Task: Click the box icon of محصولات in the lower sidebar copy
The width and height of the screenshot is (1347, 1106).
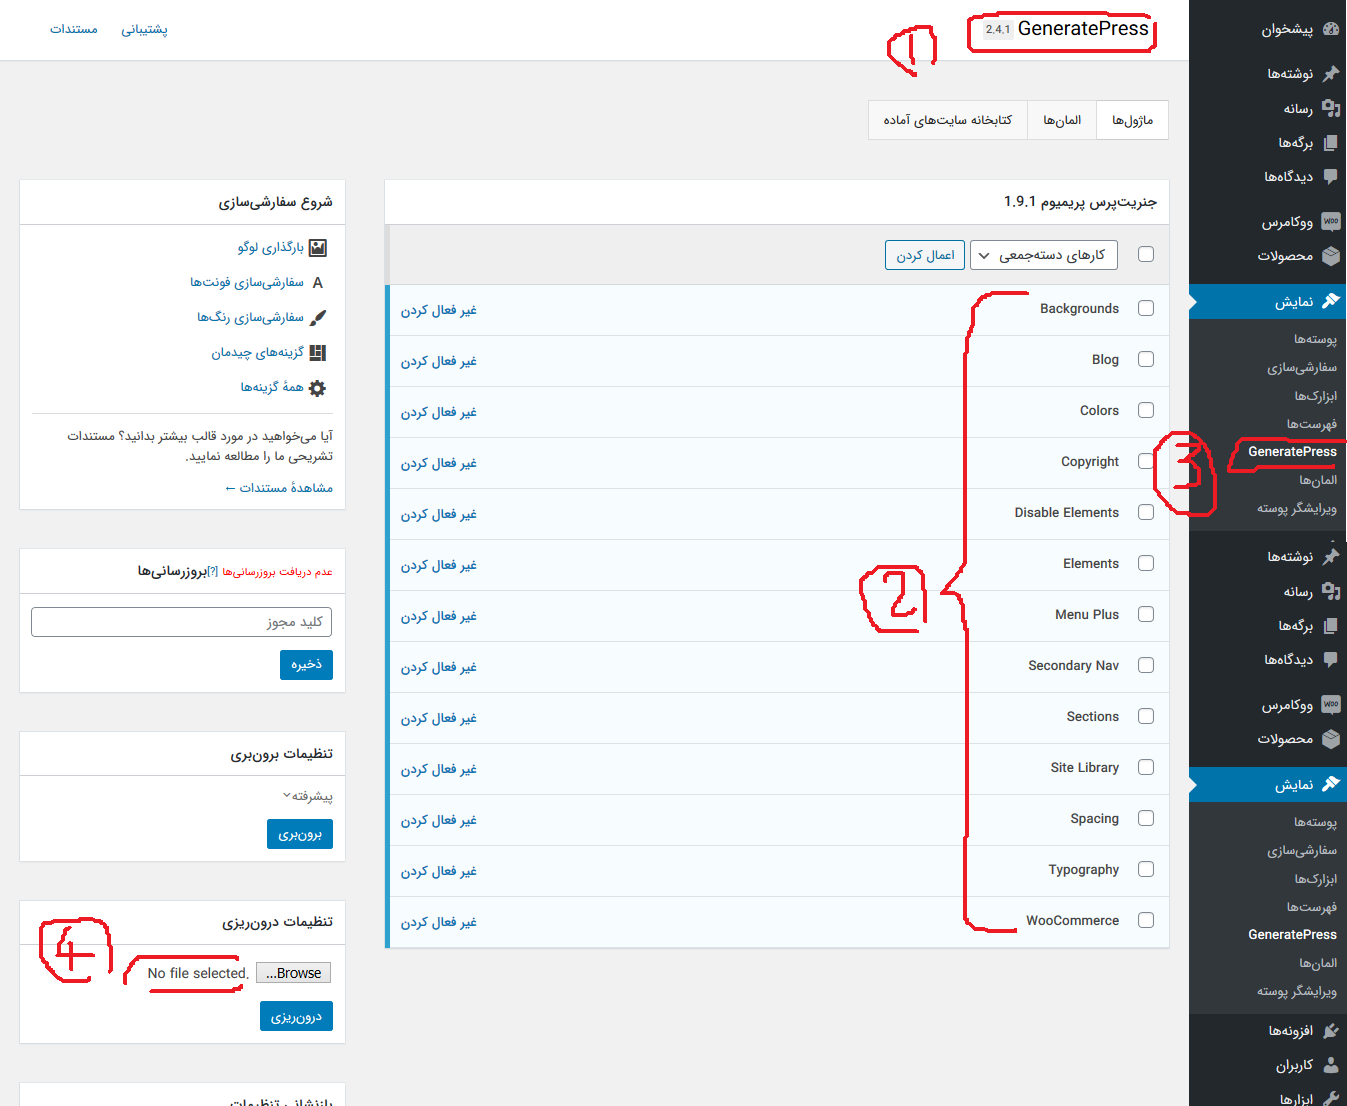Action: coord(1330,739)
